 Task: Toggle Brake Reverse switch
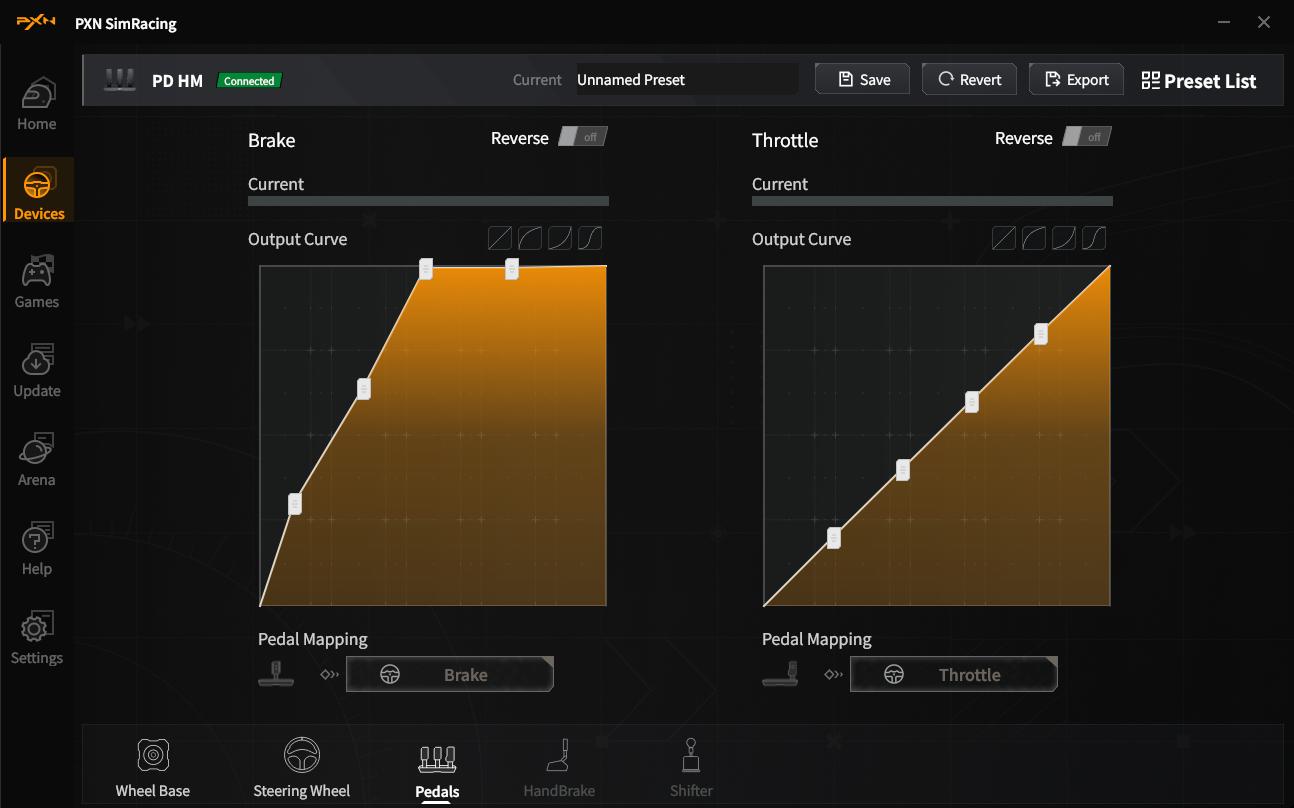[x=582, y=137]
